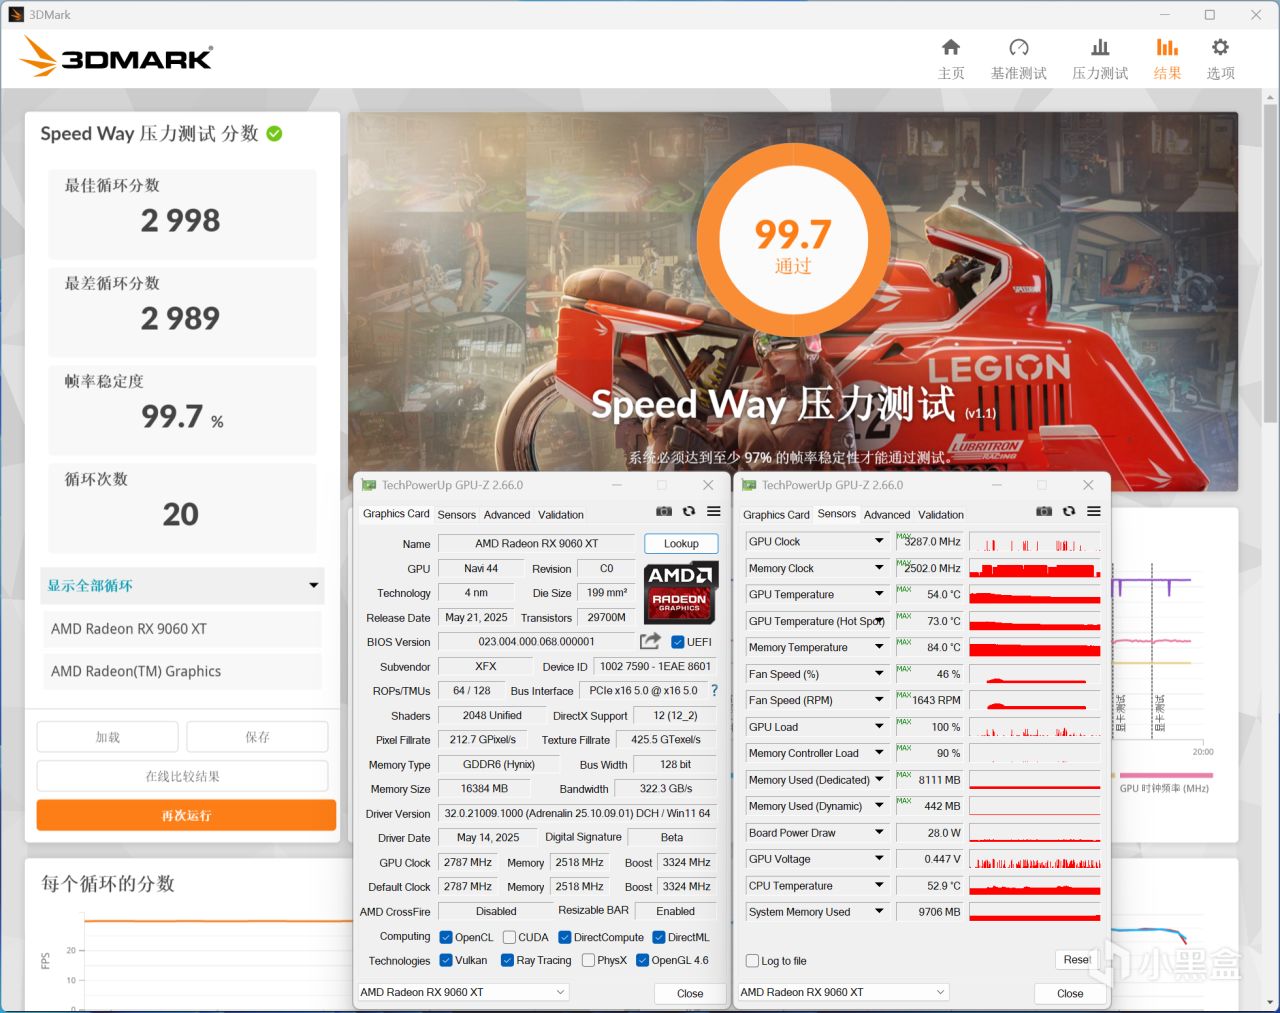Image resolution: width=1280 pixels, height=1013 pixels.
Task: Click the GPU-Z Name field
Action: coord(537,544)
